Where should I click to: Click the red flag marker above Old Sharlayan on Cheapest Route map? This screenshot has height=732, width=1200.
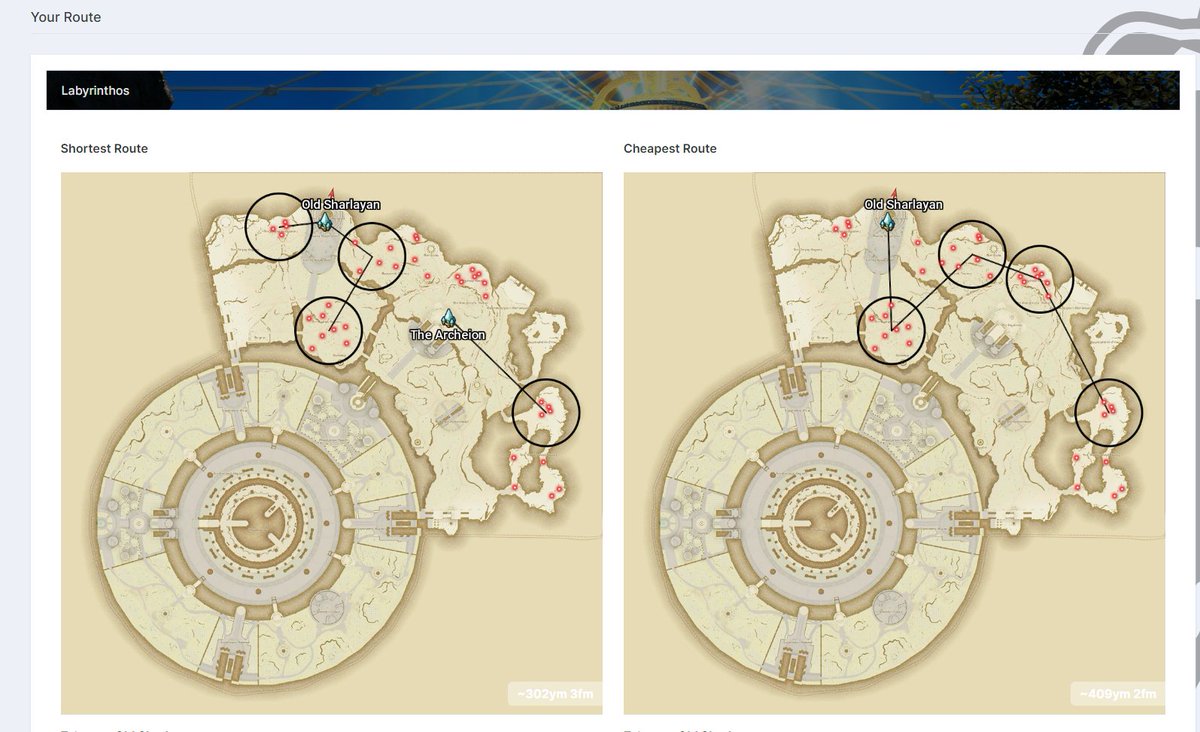[895, 192]
